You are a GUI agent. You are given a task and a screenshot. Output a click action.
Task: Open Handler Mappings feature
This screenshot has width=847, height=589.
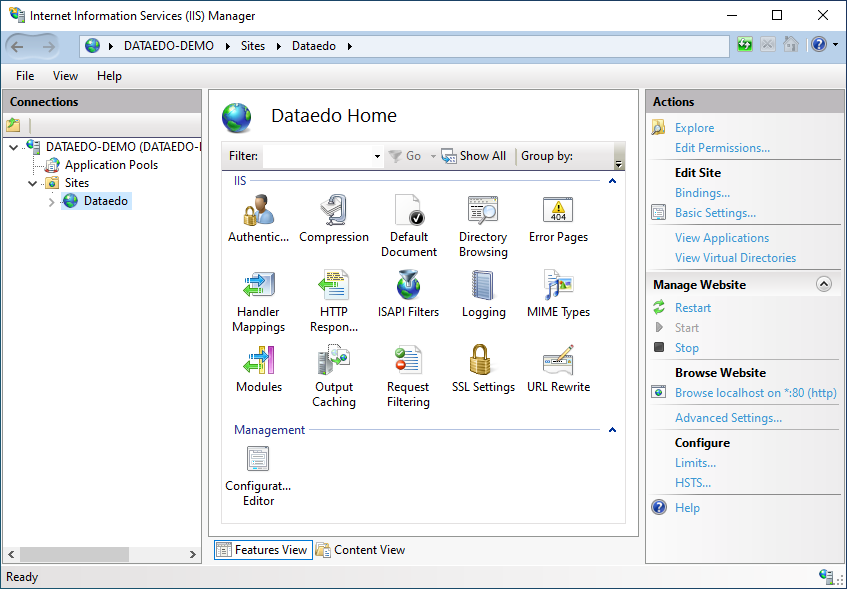coord(258,286)
